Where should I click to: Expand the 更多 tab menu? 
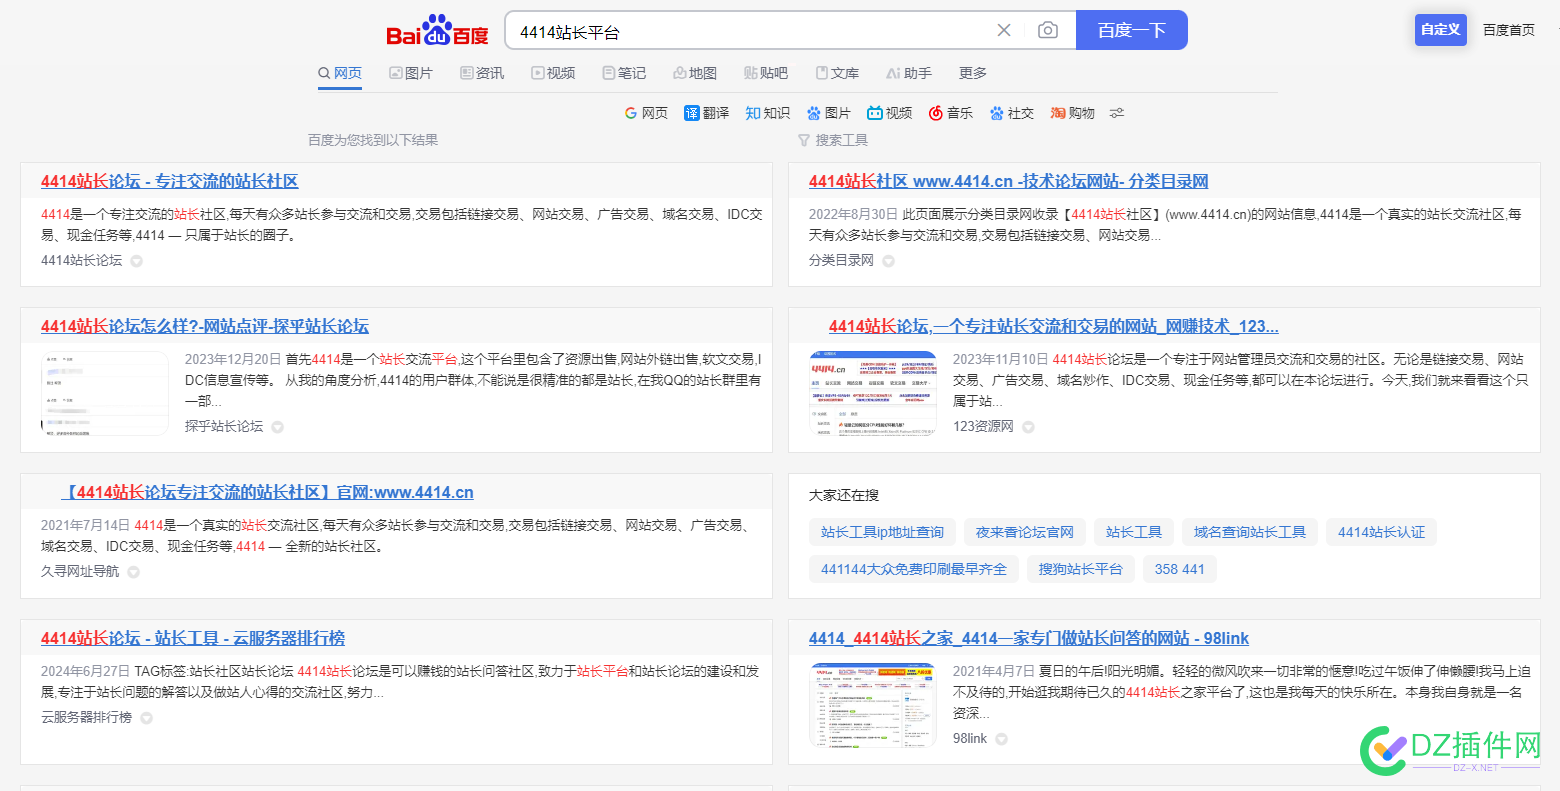coord(973,73)
